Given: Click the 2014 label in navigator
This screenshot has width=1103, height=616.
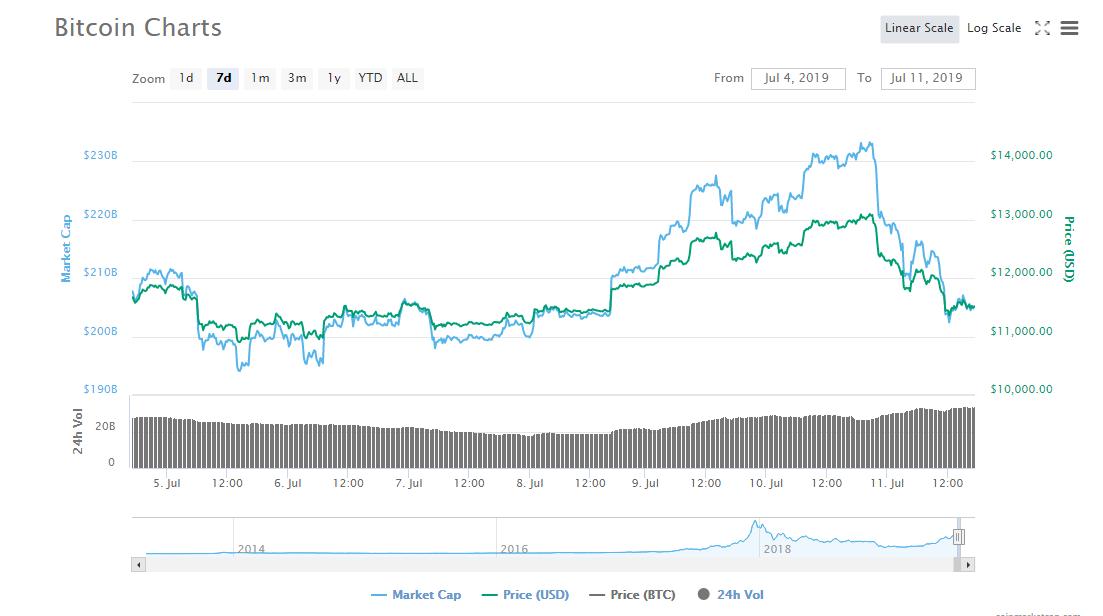Looking at the screenshot, I should [x=251, y=549].
